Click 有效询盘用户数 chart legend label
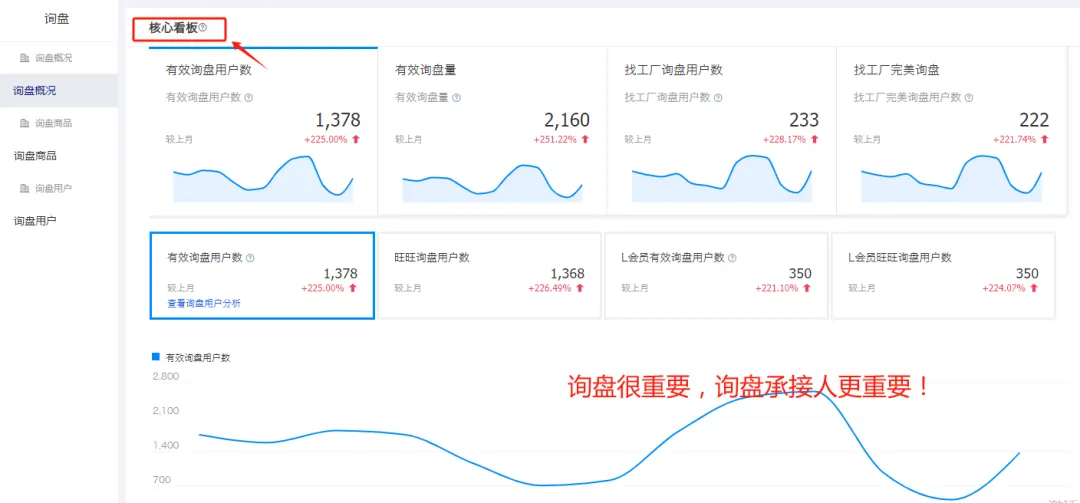This screenshot has width=1080, height=503. (x=198, y=358)
